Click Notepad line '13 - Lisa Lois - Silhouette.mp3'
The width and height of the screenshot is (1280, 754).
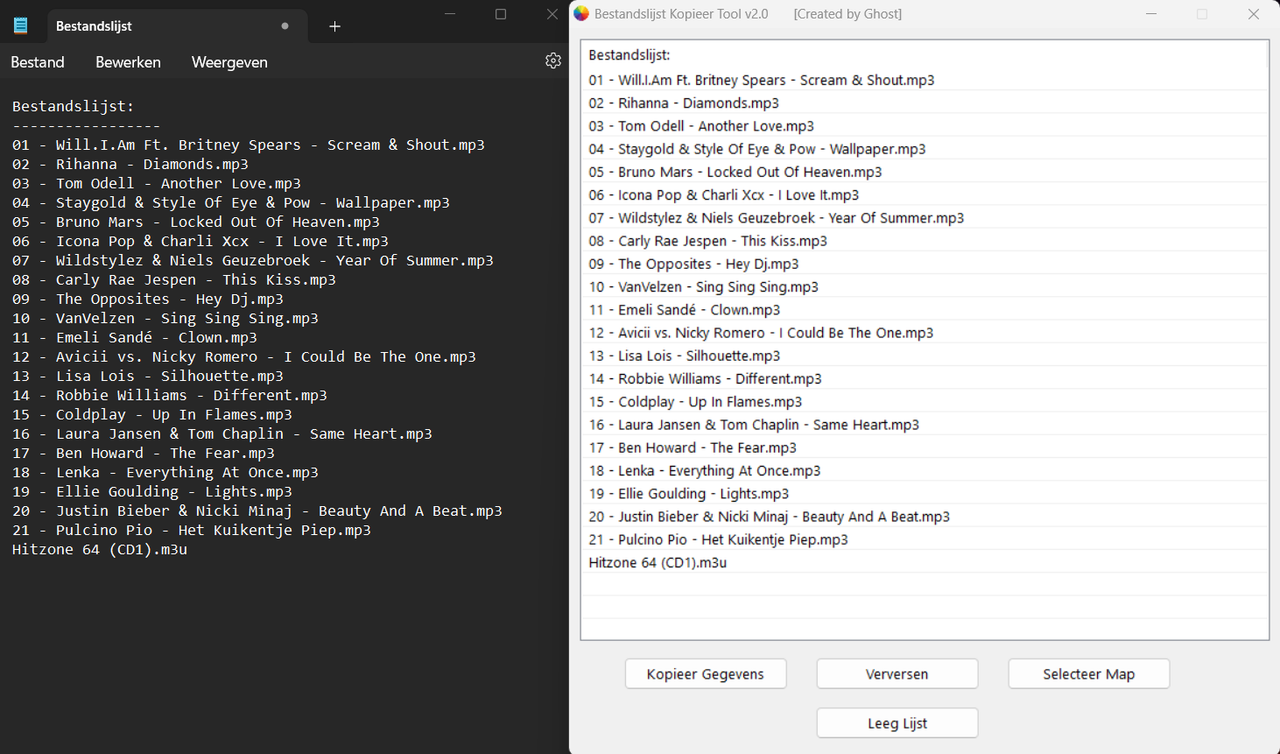[148, 376]
